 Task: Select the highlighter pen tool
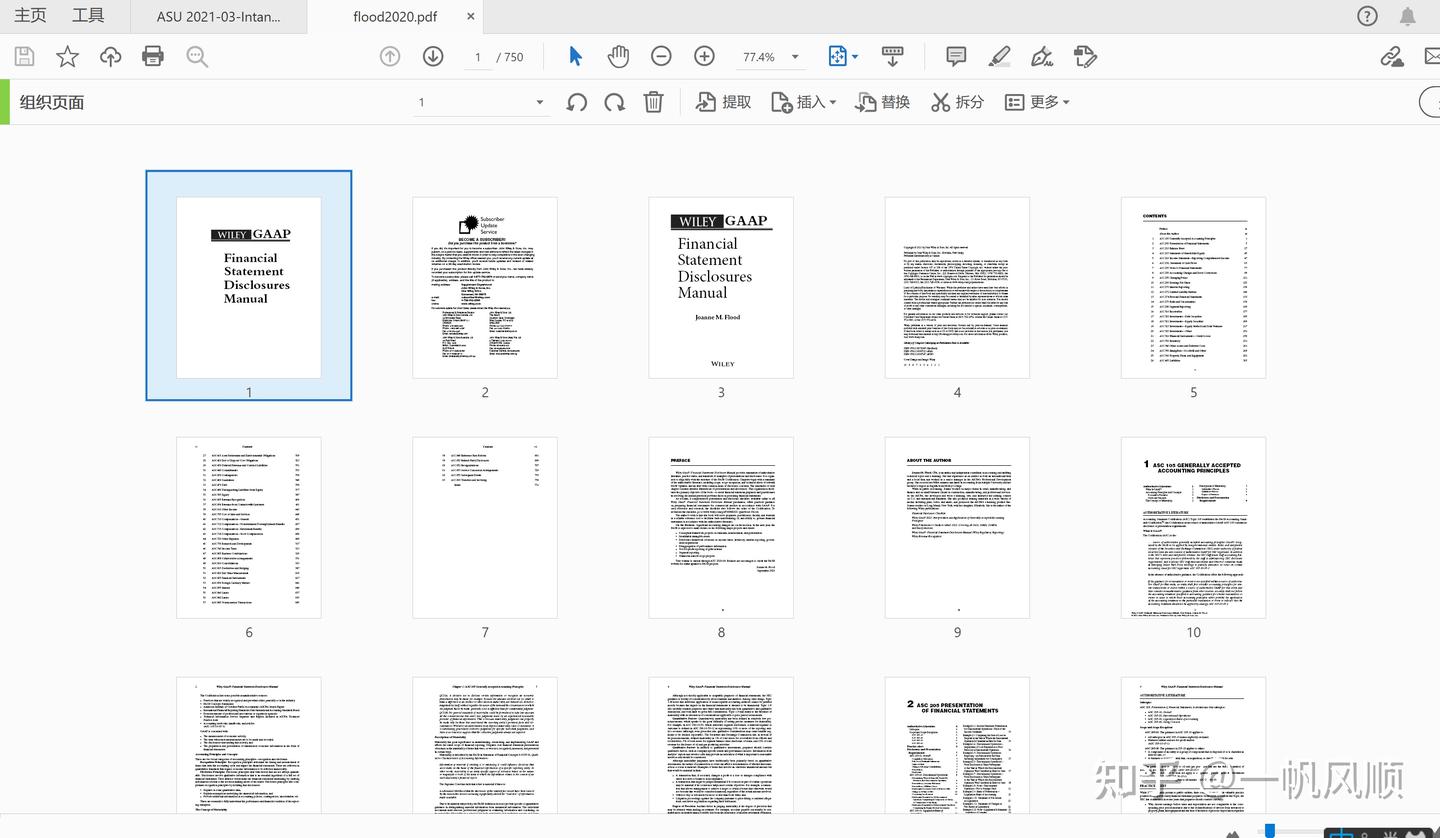point(999,57)
